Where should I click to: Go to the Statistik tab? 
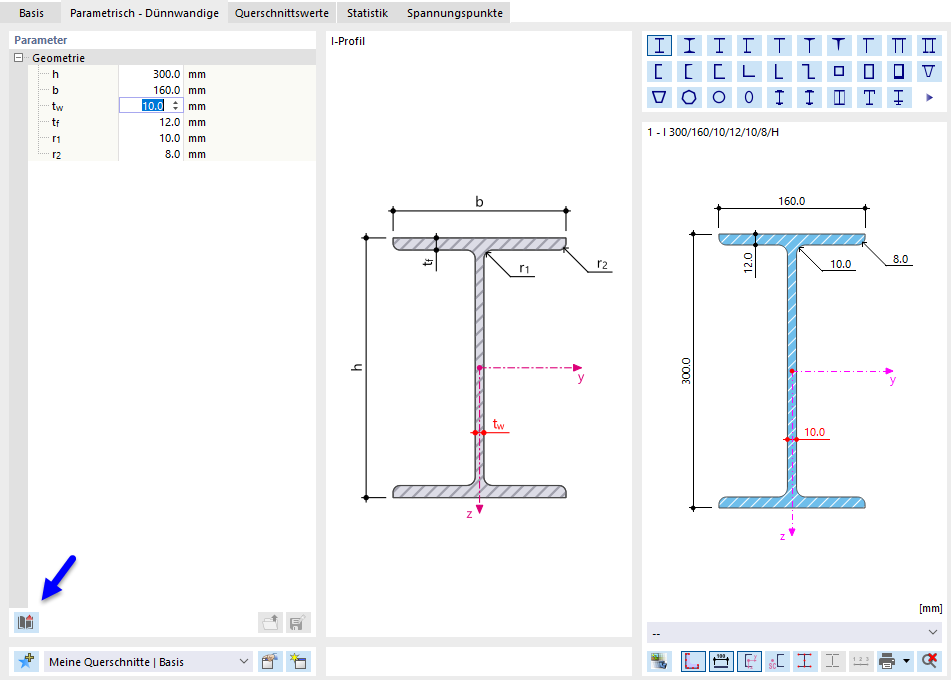click(368, 13)
